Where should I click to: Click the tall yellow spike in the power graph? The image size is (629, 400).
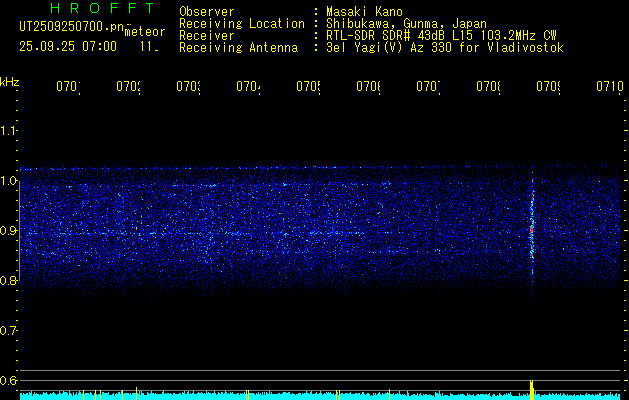(x=532, y=390)
